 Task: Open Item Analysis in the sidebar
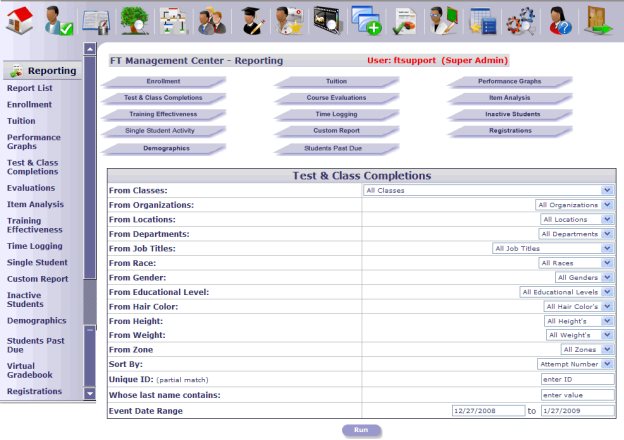point(35,204)
